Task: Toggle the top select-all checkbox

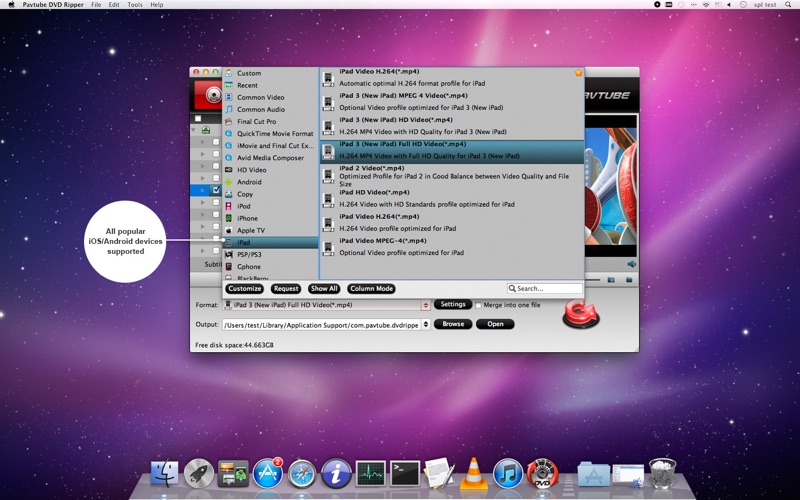Action: point(198,118)
